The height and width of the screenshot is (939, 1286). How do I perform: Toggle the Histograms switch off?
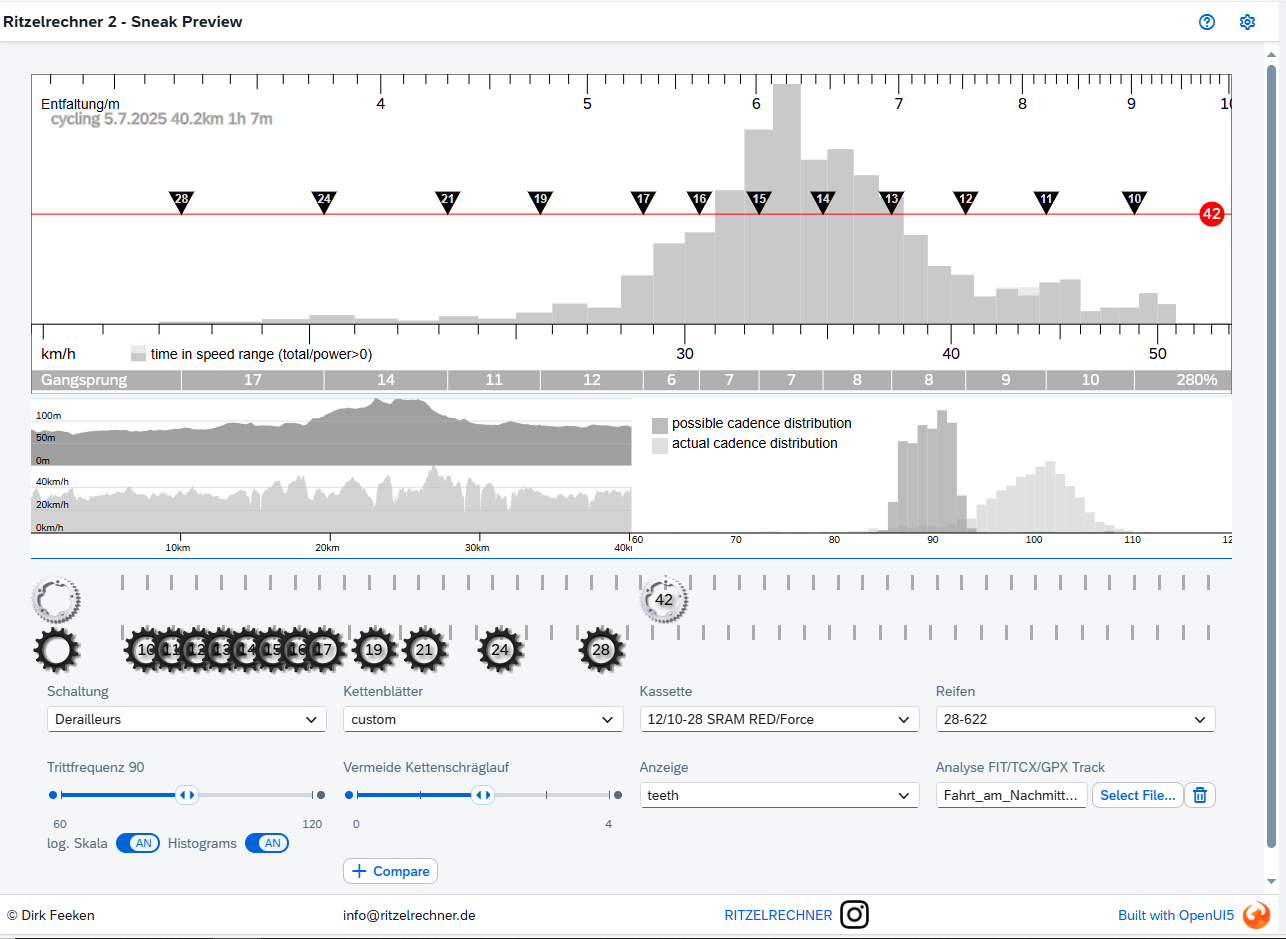point(267,843)
